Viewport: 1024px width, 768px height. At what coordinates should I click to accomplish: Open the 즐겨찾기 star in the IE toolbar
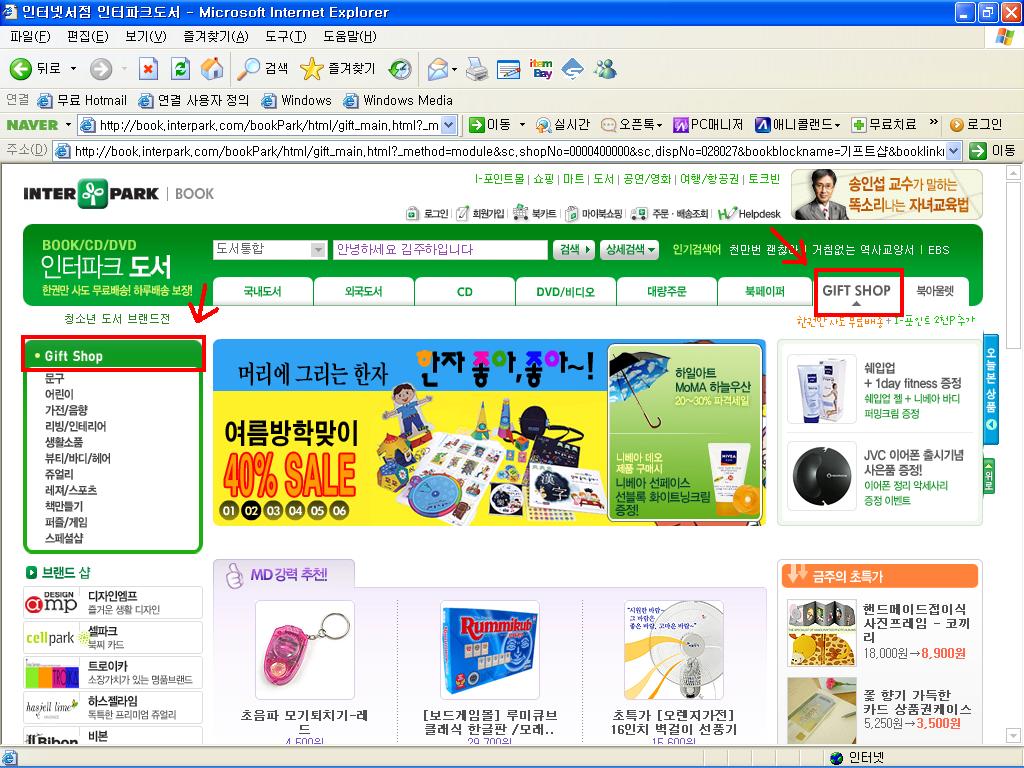[338, 68]
